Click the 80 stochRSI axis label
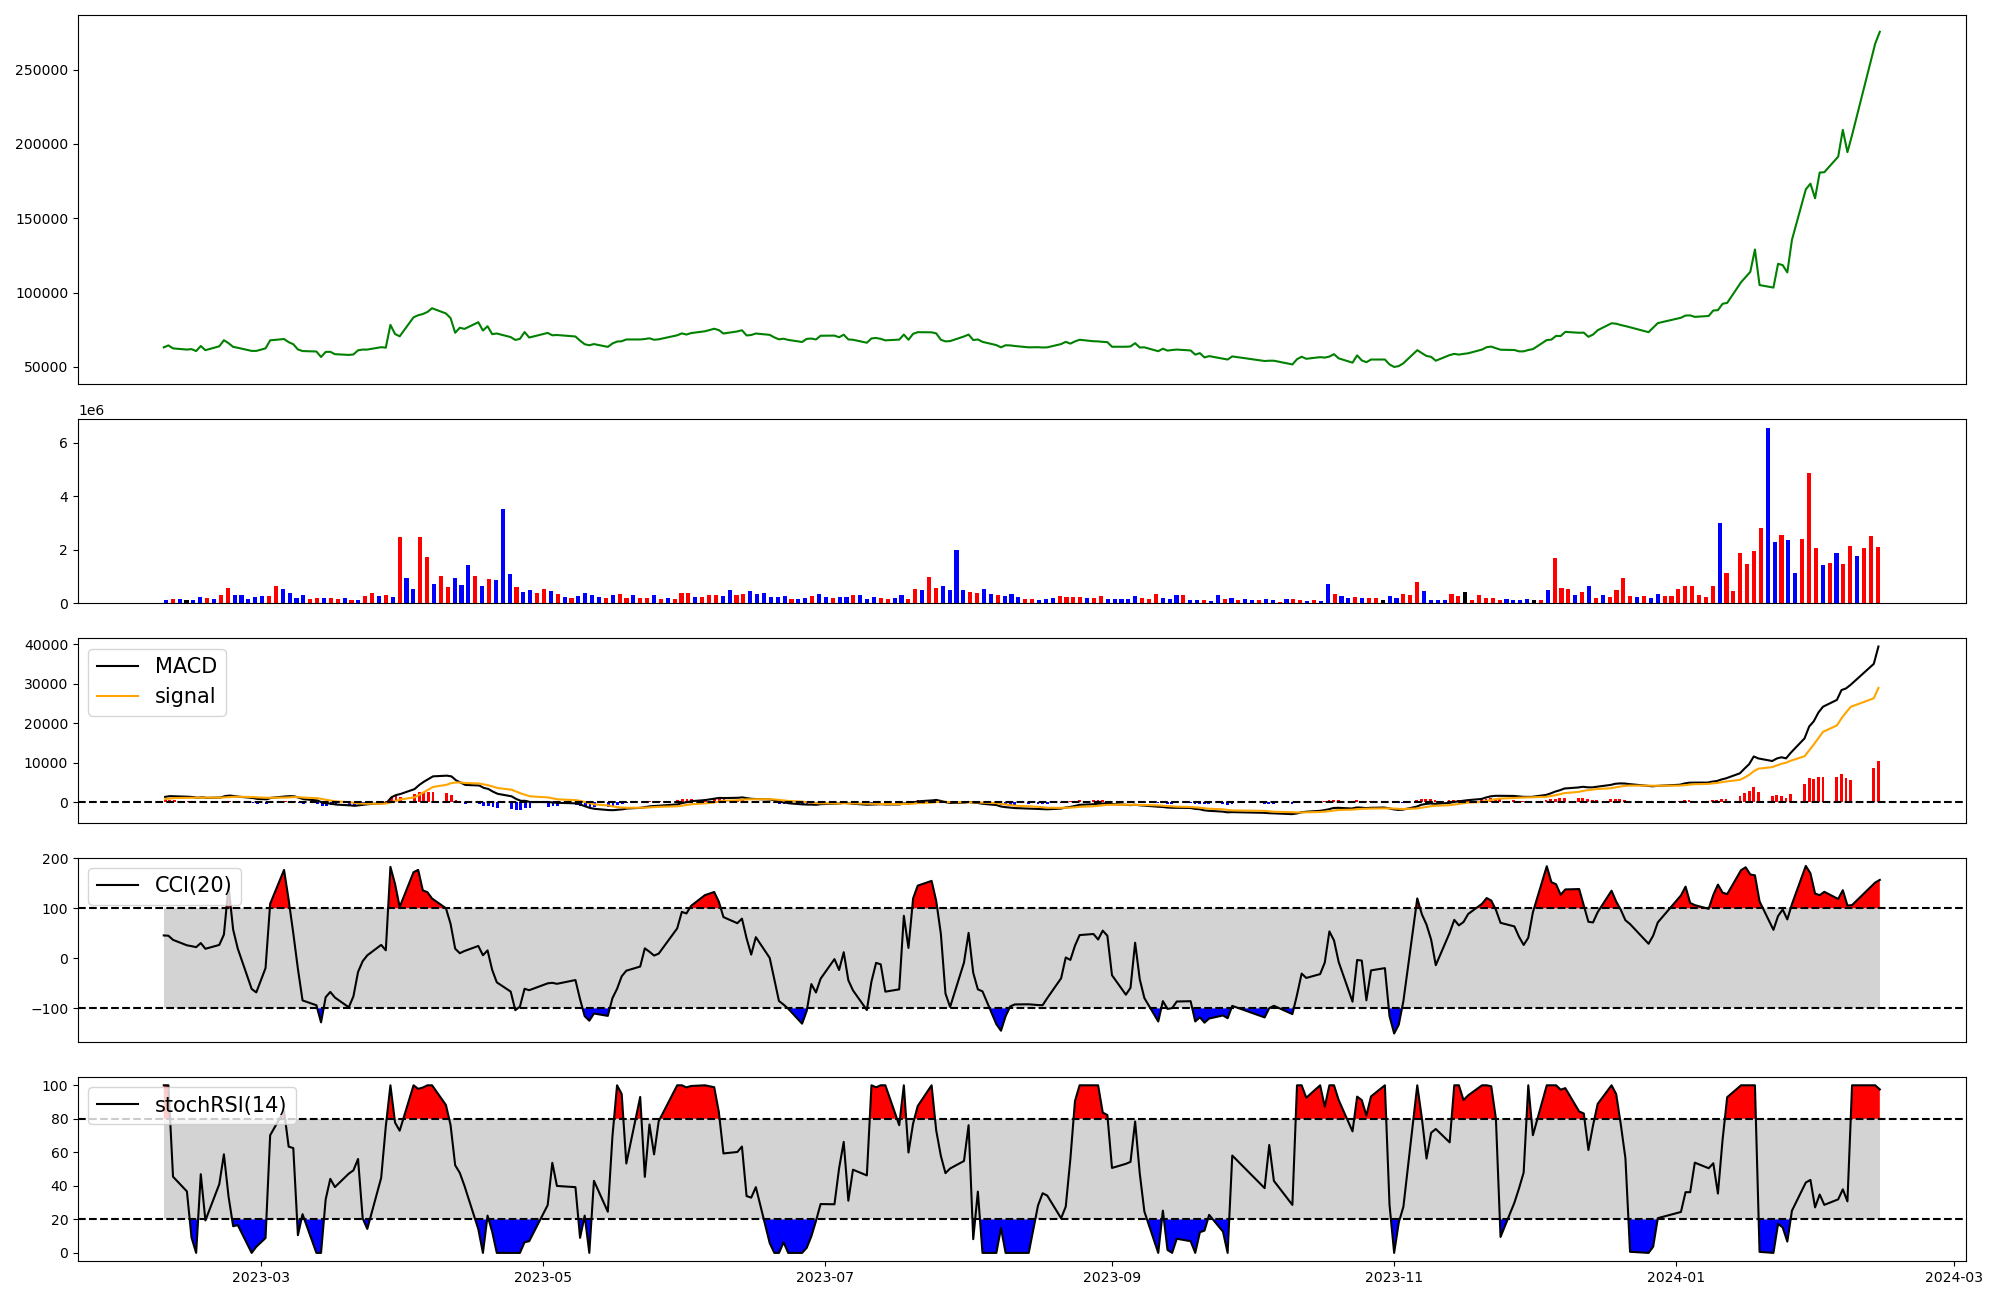Viewport: 2000px width, 1300px height. (59, 1119)
